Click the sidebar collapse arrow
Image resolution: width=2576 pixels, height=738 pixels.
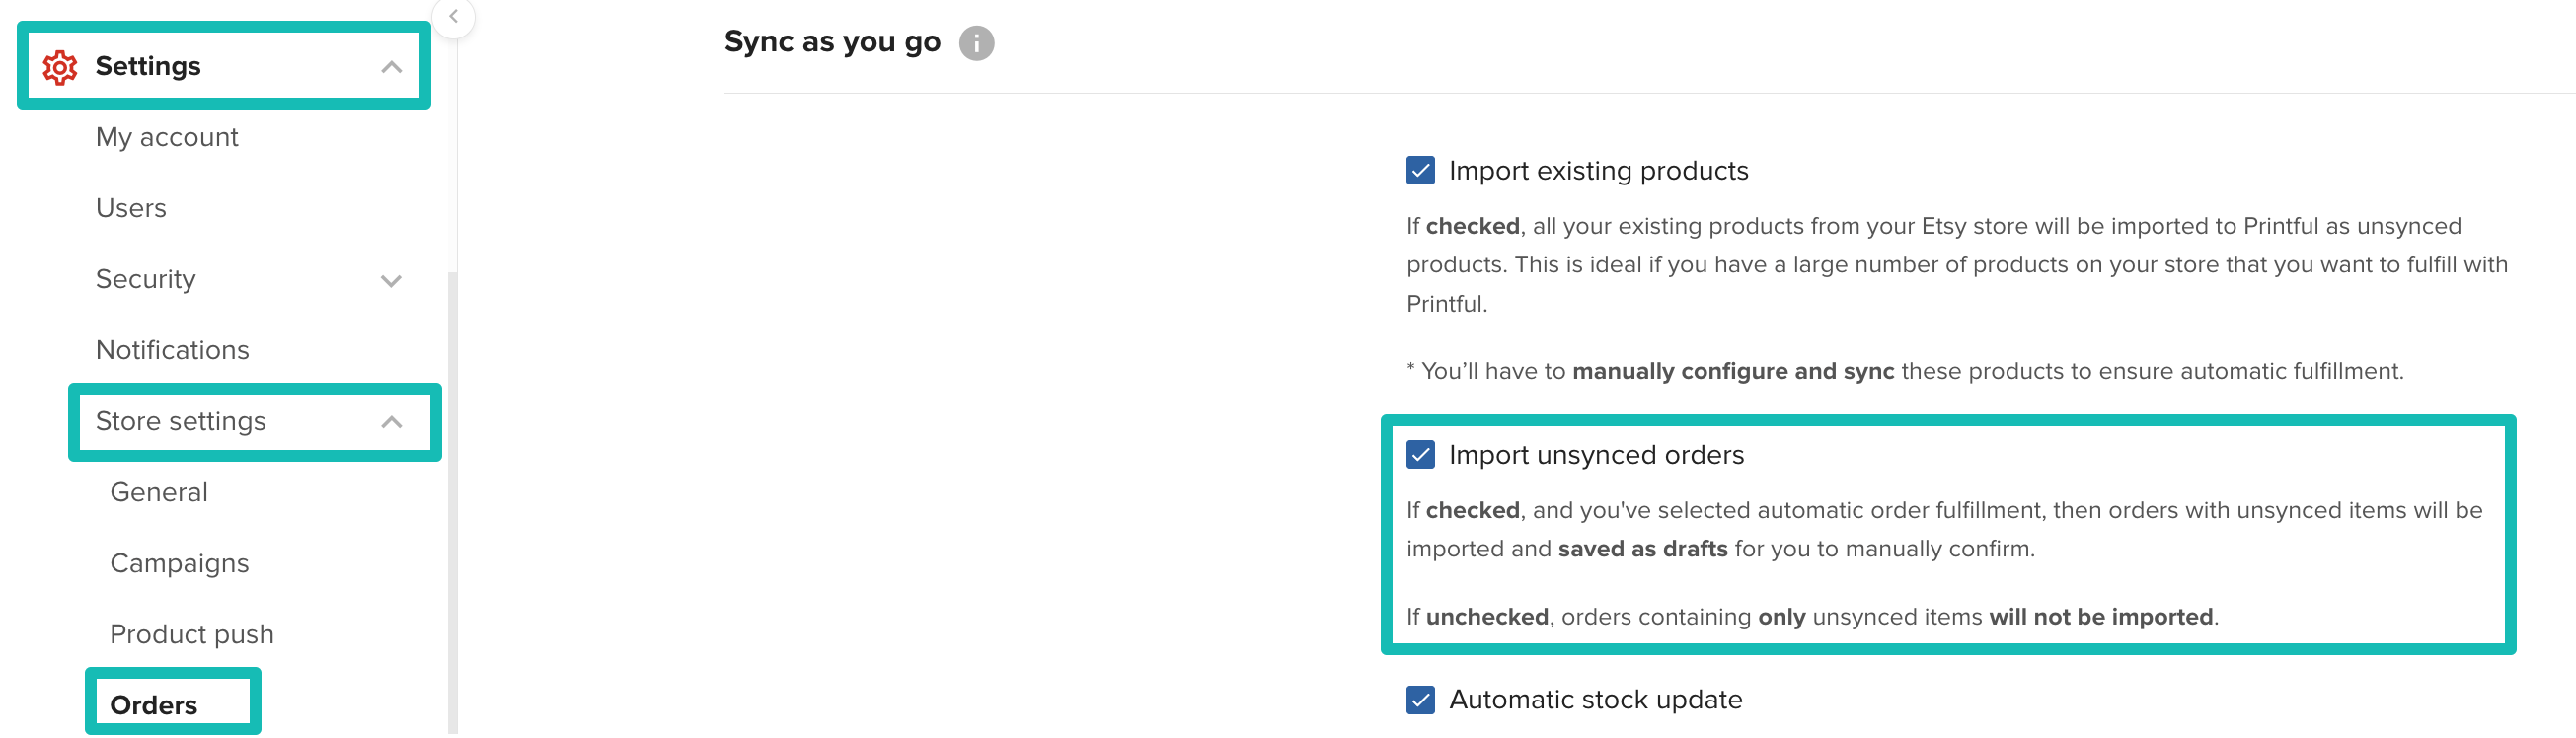tap(453, 16)
